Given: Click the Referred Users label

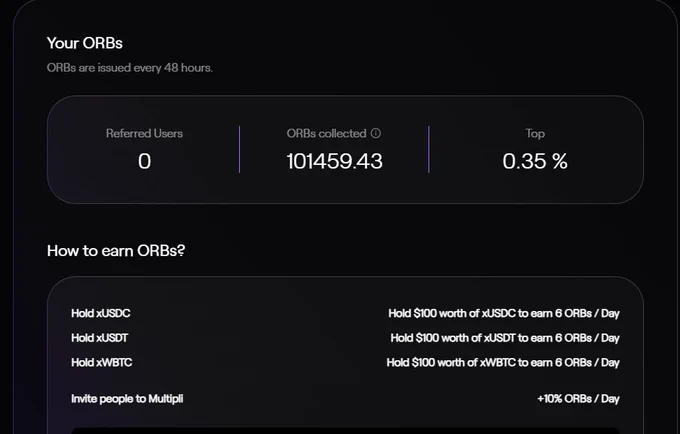Looking at the screenshot, I should pyautogui.click(x=144, y=133).
